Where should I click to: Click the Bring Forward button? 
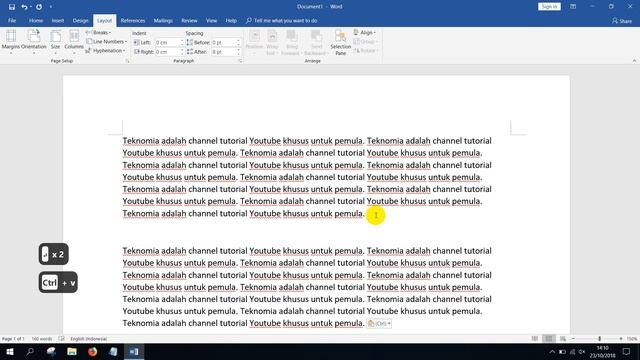pyautogui.click(x=291, y=42)
